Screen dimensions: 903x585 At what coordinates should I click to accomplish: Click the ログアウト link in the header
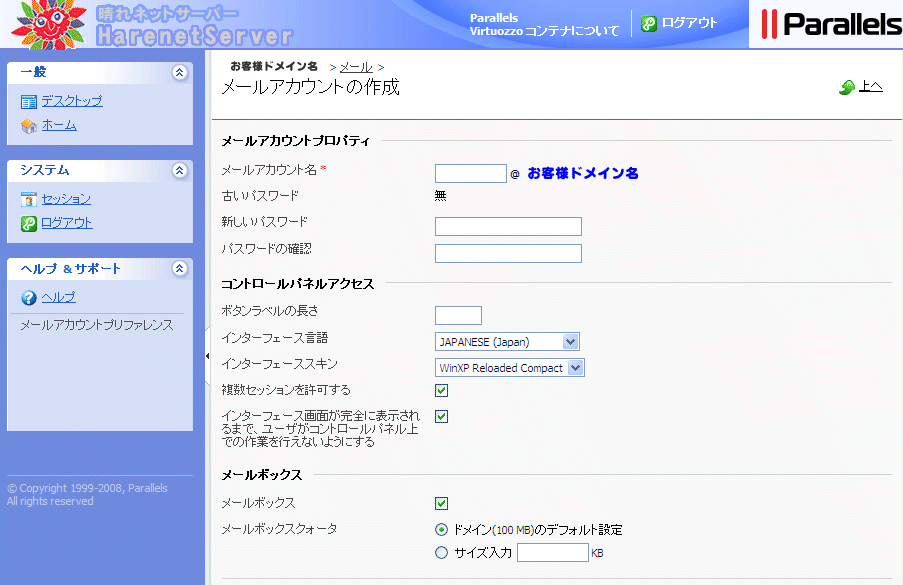689,23
